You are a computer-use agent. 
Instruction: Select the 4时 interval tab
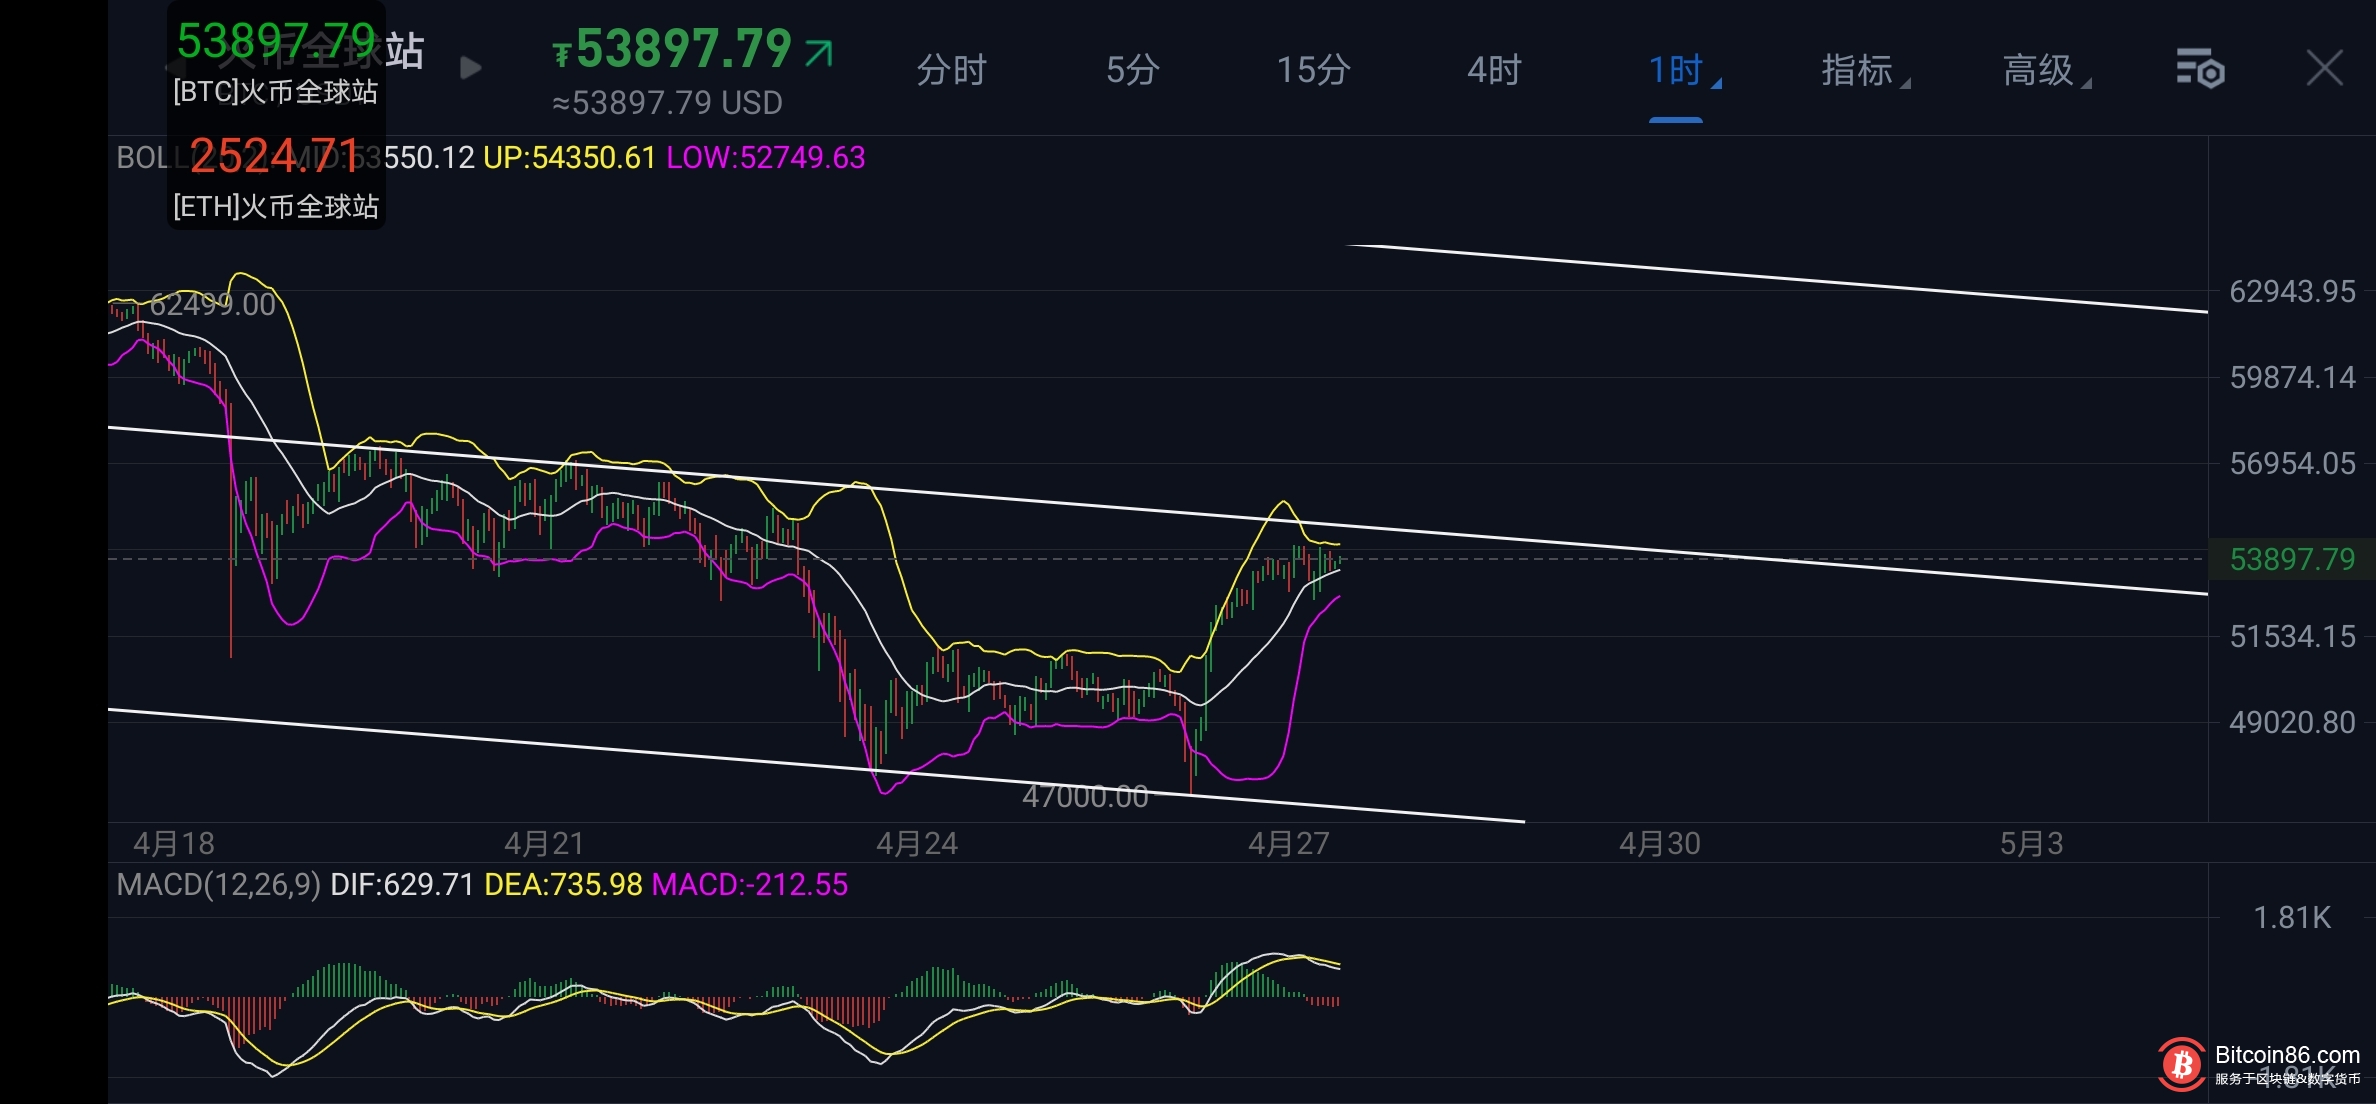(x=1494, y=70)
